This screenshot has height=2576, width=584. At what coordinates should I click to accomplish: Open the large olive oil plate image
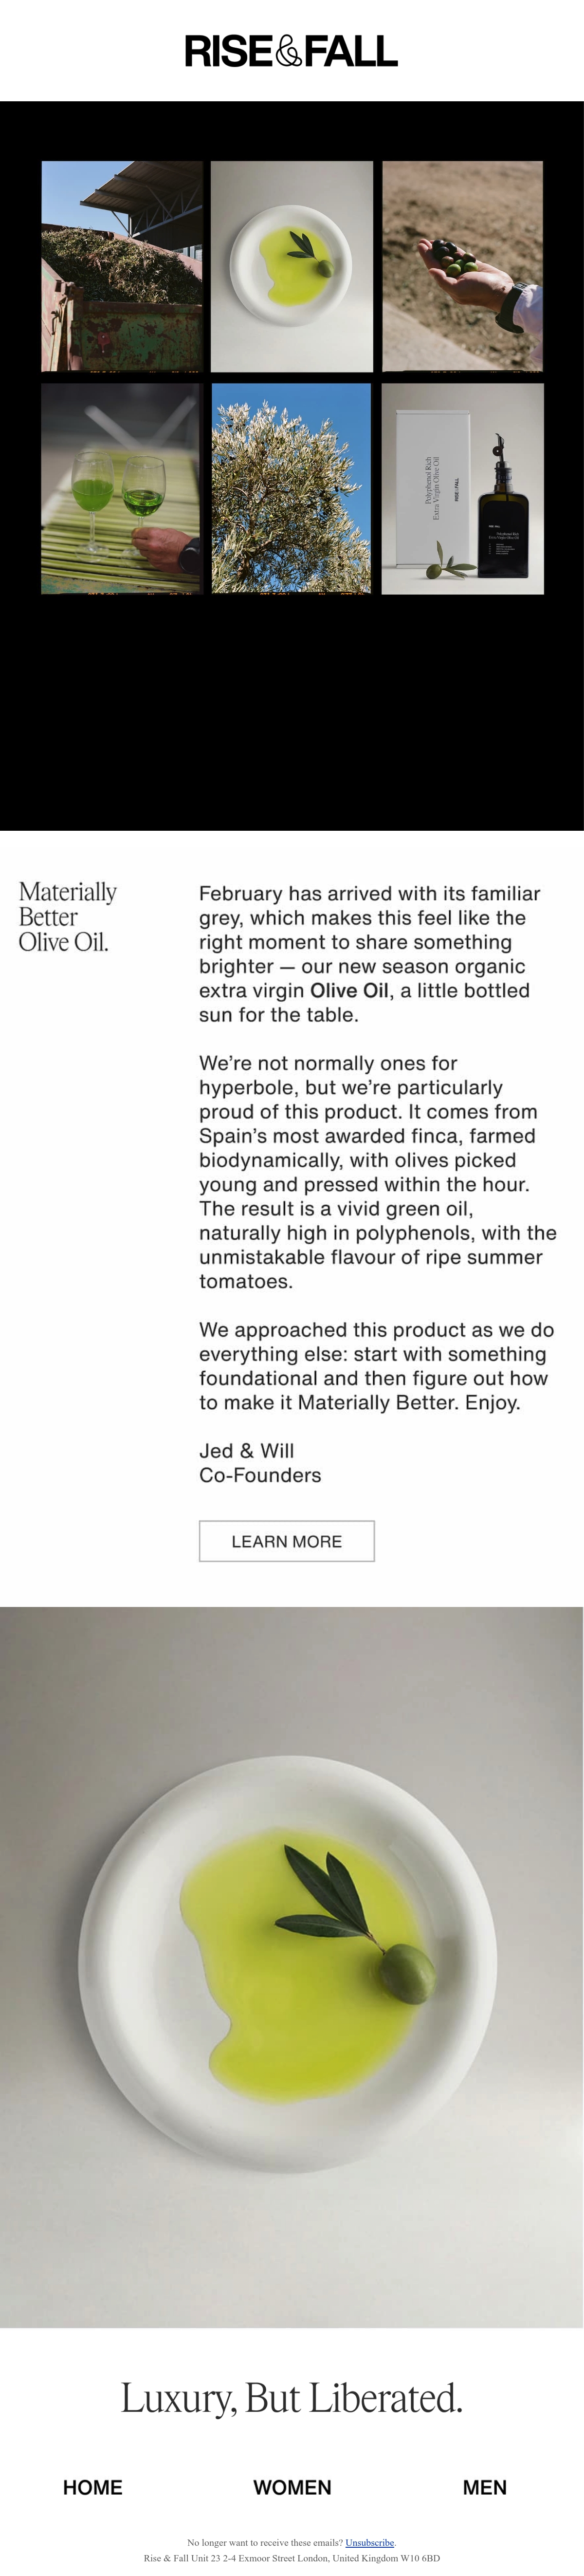tap(291, 1968)
